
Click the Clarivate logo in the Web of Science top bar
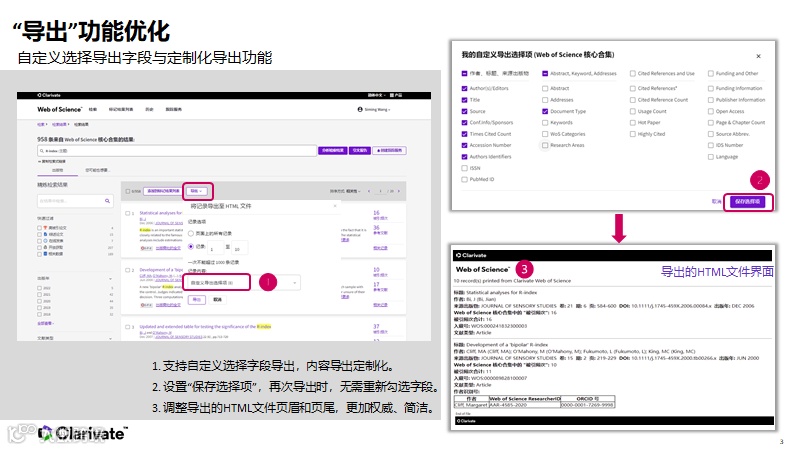pyautogui.click(x=49, y=95)
